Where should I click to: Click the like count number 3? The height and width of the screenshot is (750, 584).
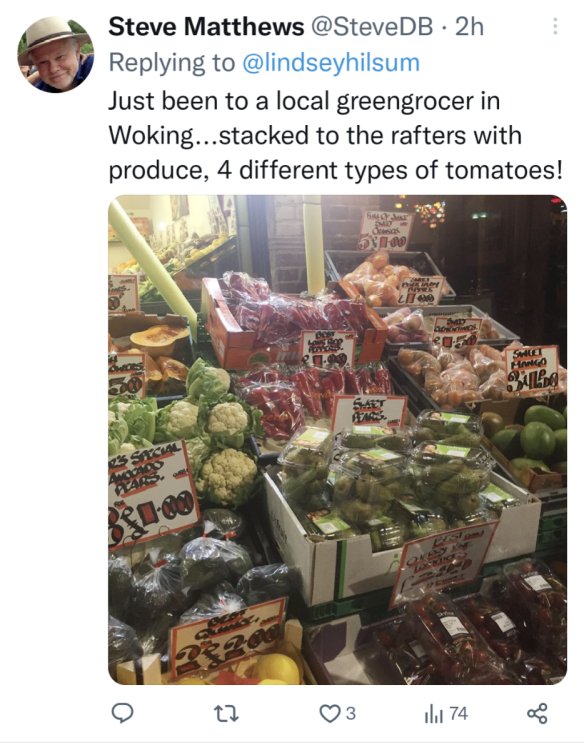[351, 714]
